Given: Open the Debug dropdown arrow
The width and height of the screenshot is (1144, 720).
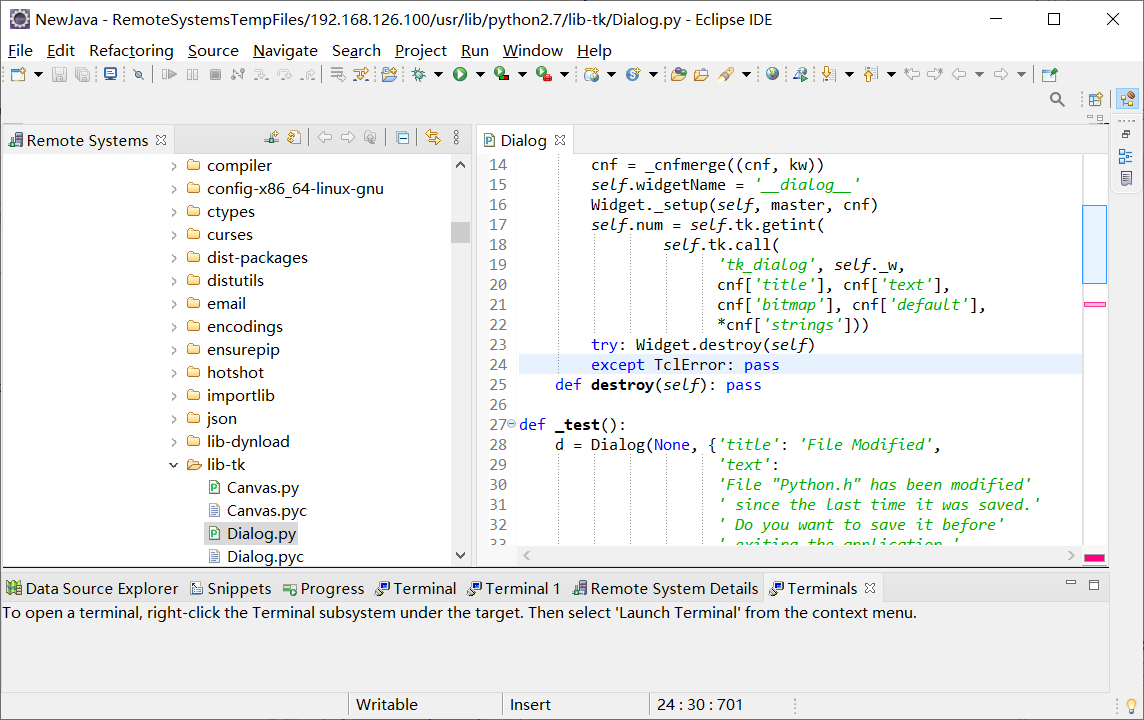Looking at the screenshot, I should pos(438,74).
